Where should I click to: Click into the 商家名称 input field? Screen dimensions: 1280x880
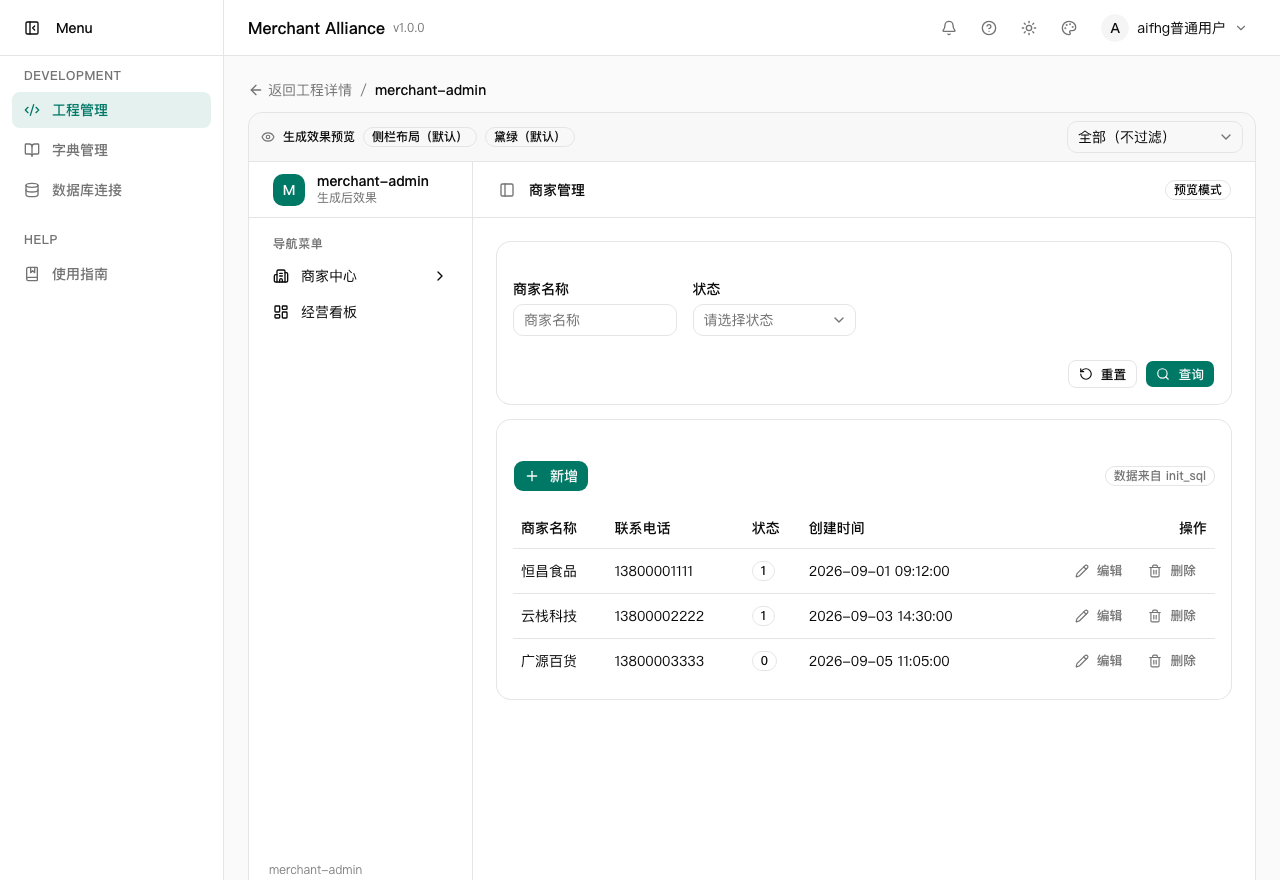595,320
